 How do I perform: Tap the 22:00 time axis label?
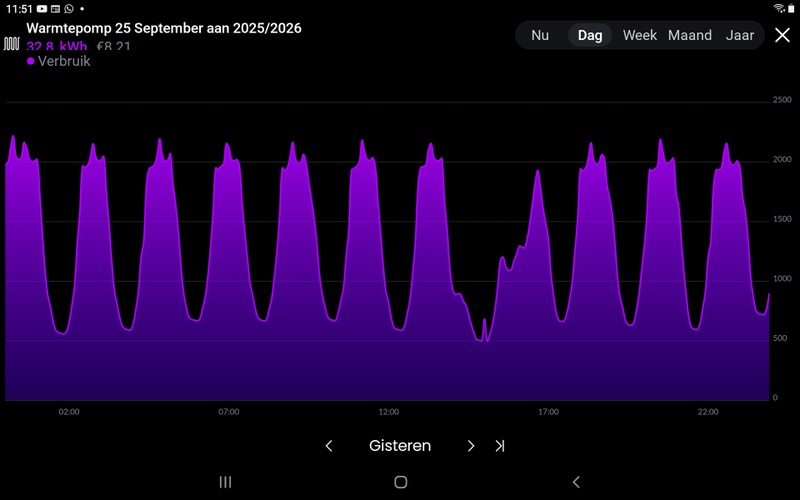[708, 412]
